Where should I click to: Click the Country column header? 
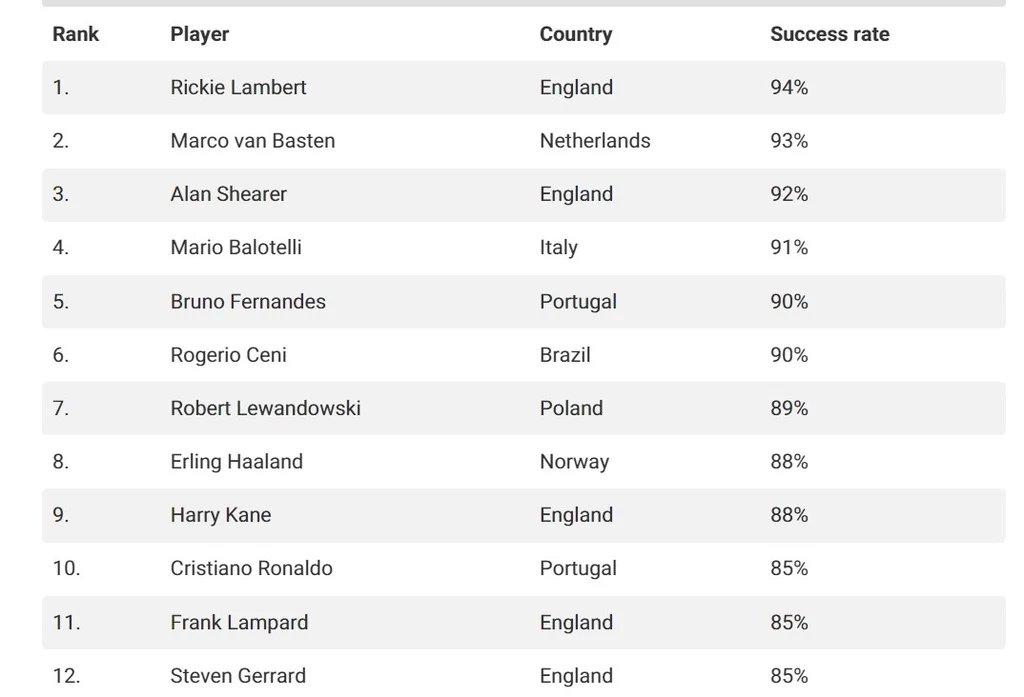575,34
